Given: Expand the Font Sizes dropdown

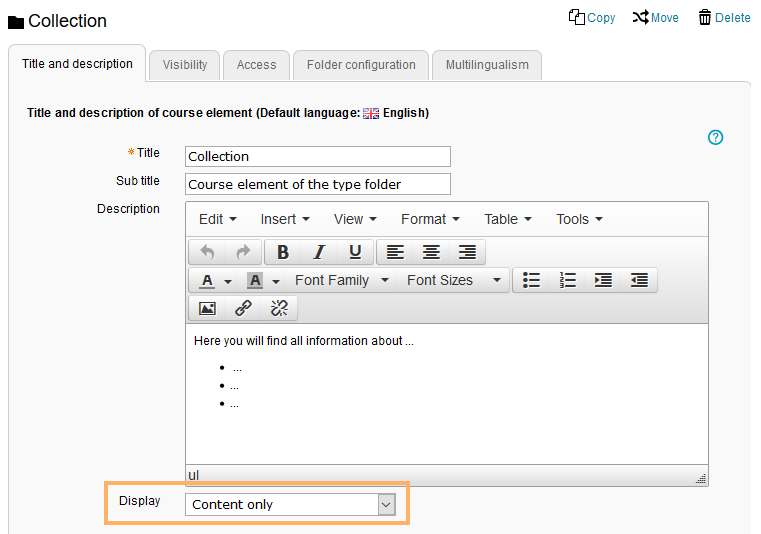Looking at the screenshot, I should point(453,280).
